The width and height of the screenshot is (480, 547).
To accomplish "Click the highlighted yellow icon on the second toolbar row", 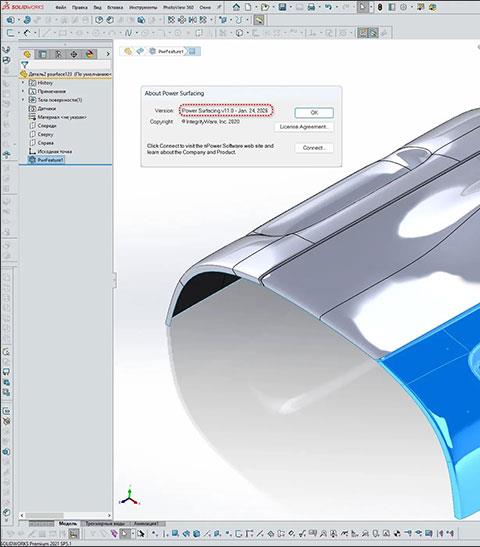I will [259, 20].
